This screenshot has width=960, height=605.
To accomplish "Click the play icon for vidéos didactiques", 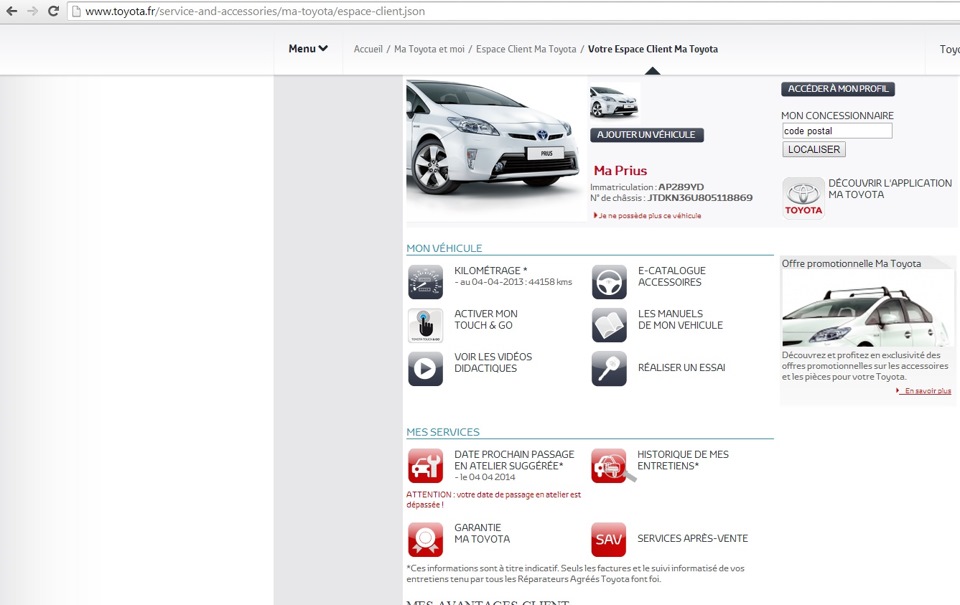I will (426, 368).
